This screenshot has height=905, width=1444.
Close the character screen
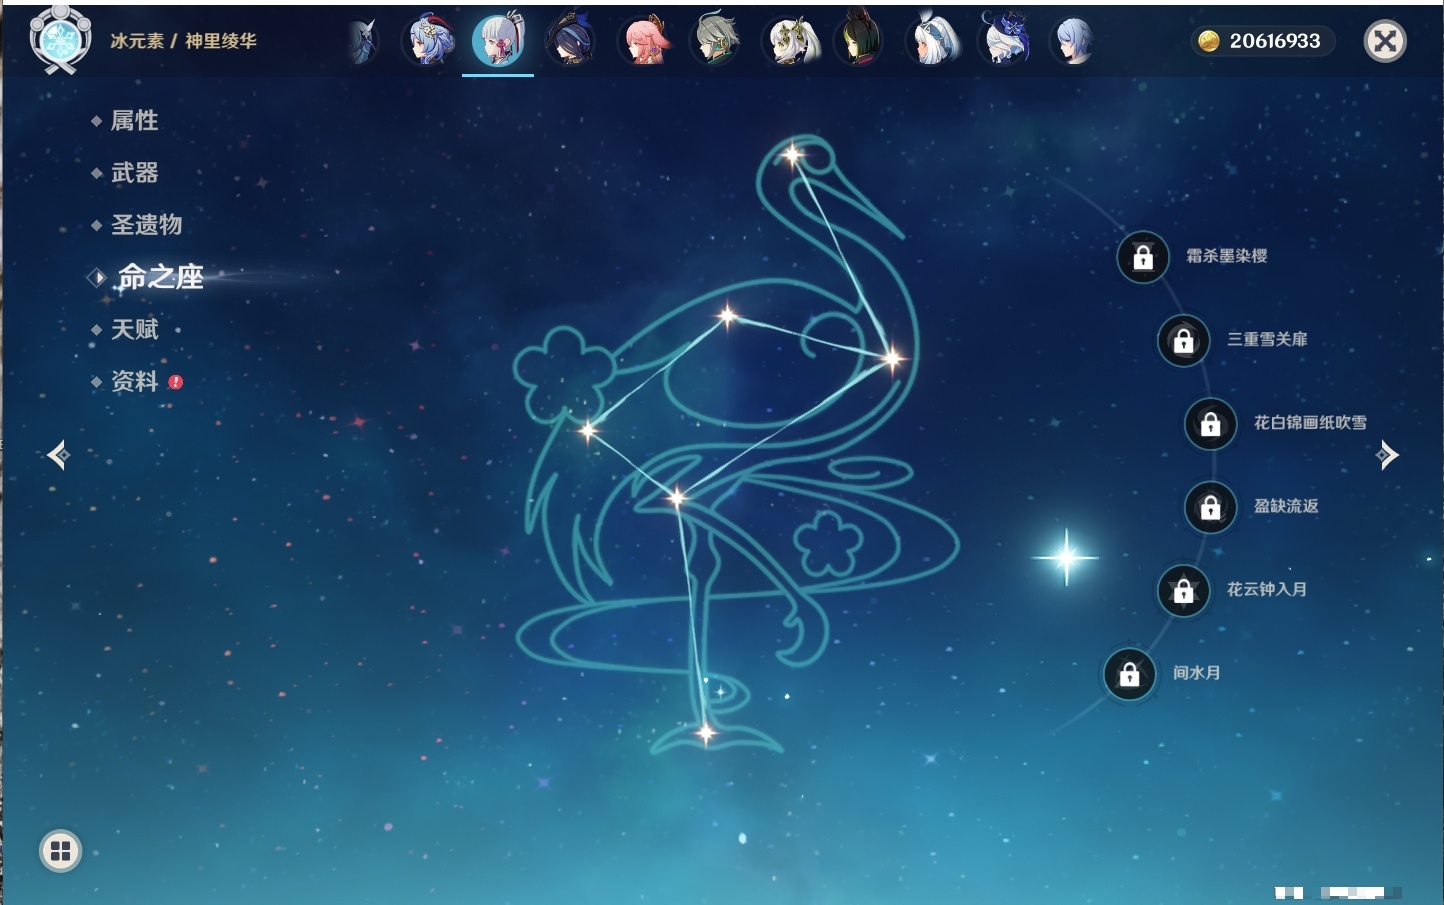point(1385,41)
